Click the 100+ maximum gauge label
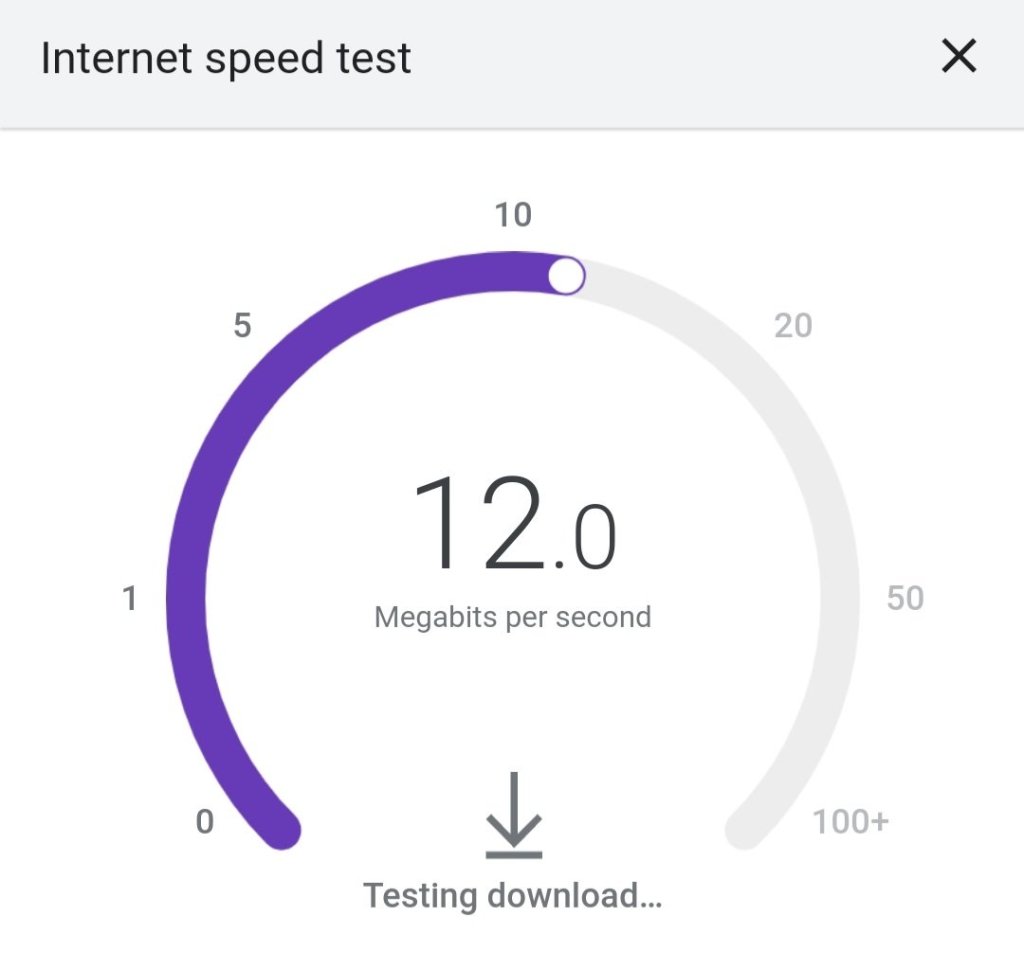The image size is (1024, 970). (x=850, y=822)
